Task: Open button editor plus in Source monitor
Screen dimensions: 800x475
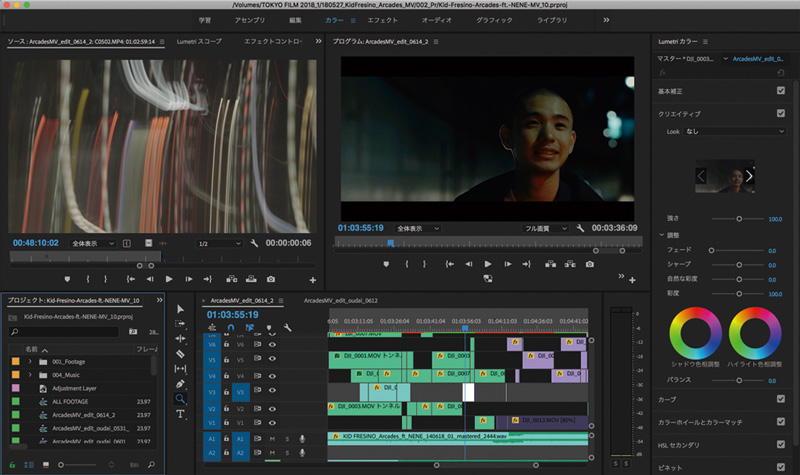Action: [x=313, y=280]
